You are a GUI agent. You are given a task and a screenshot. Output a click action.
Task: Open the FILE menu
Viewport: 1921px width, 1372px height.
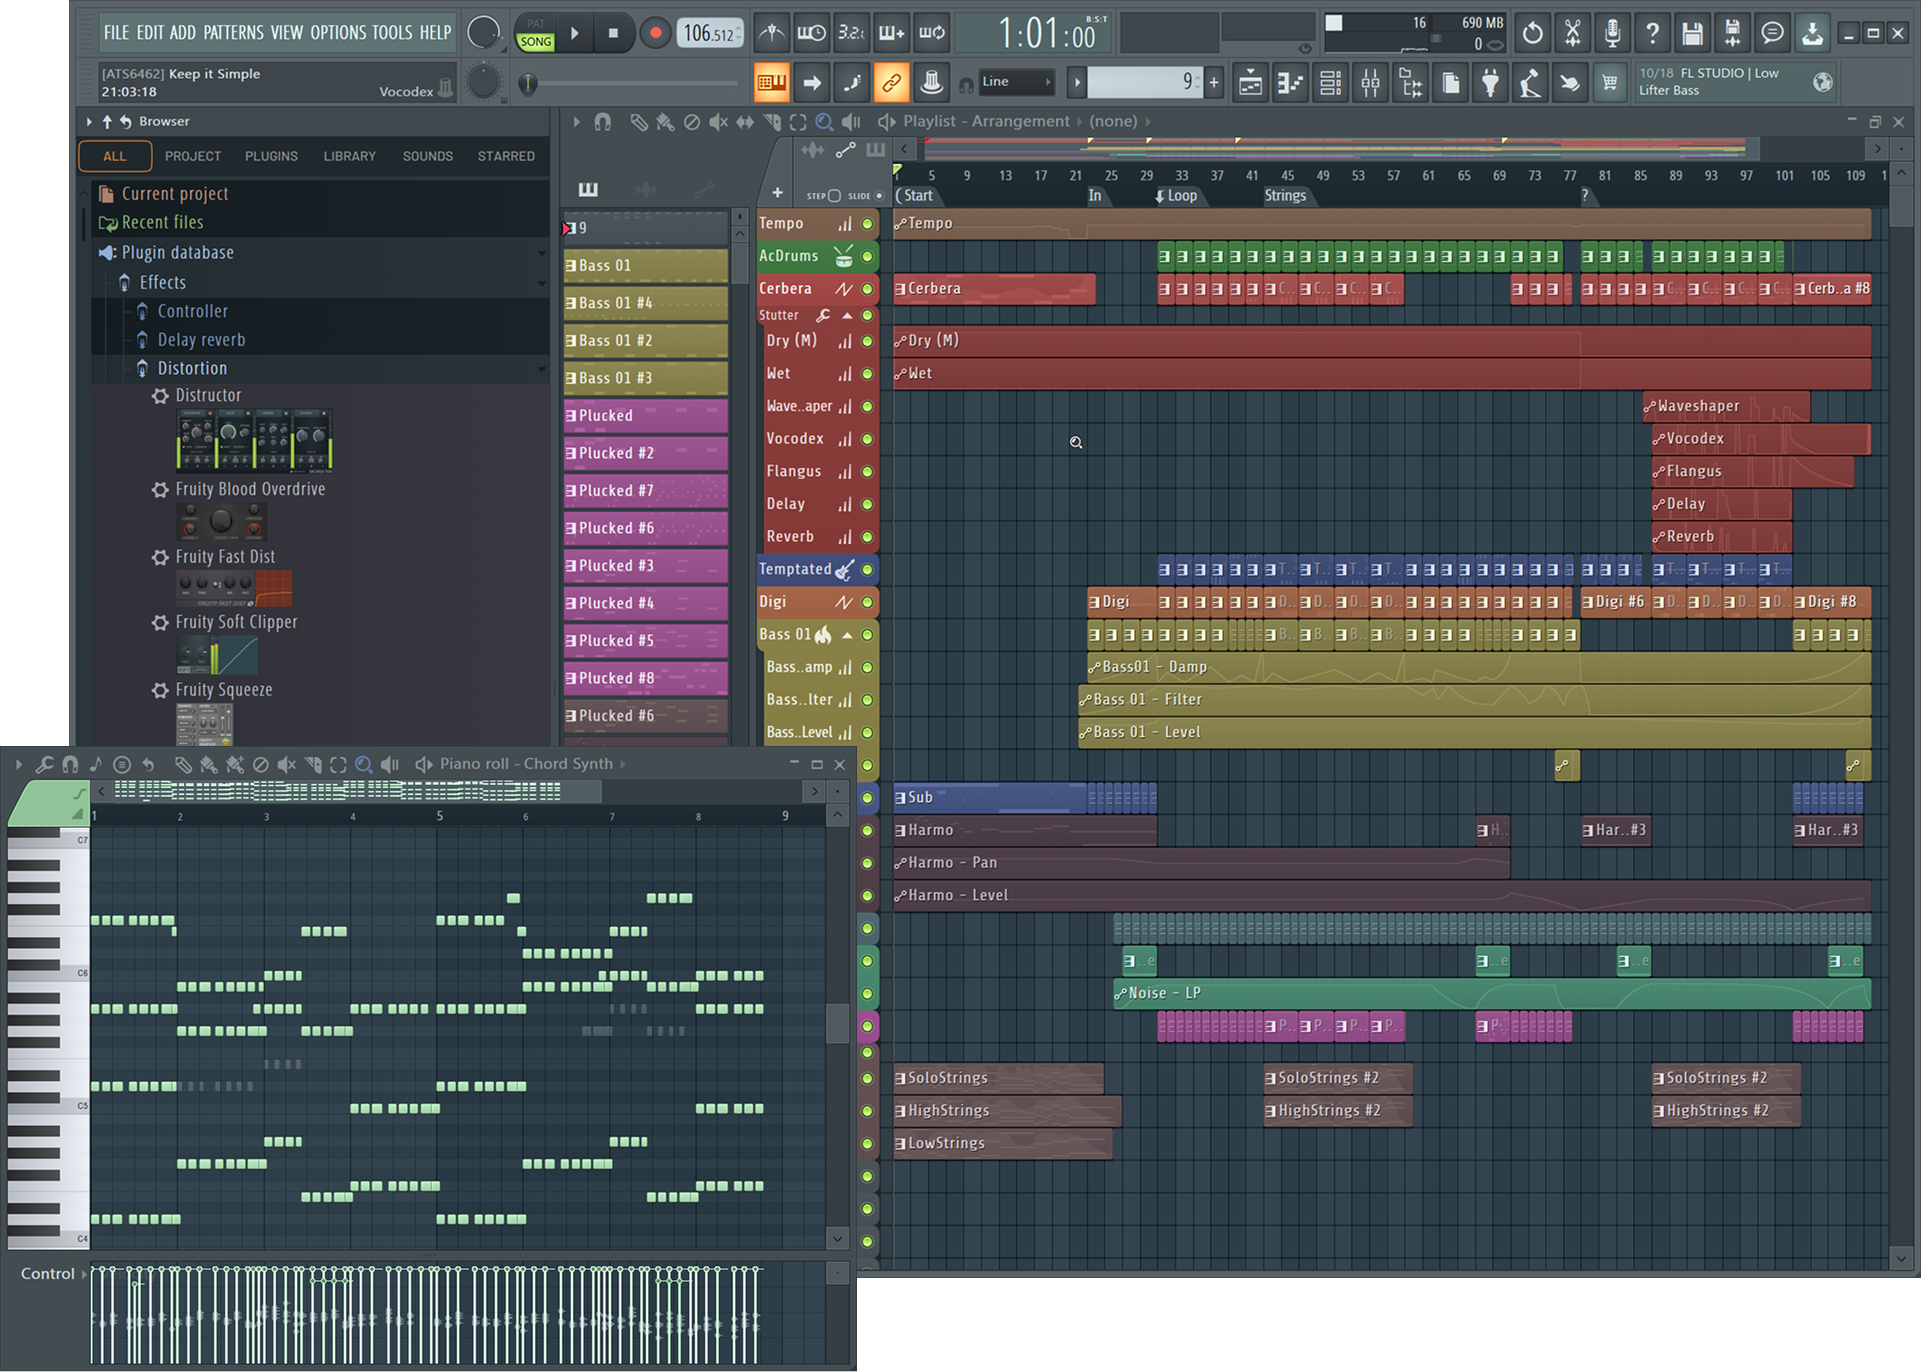(x=116, y=33)
